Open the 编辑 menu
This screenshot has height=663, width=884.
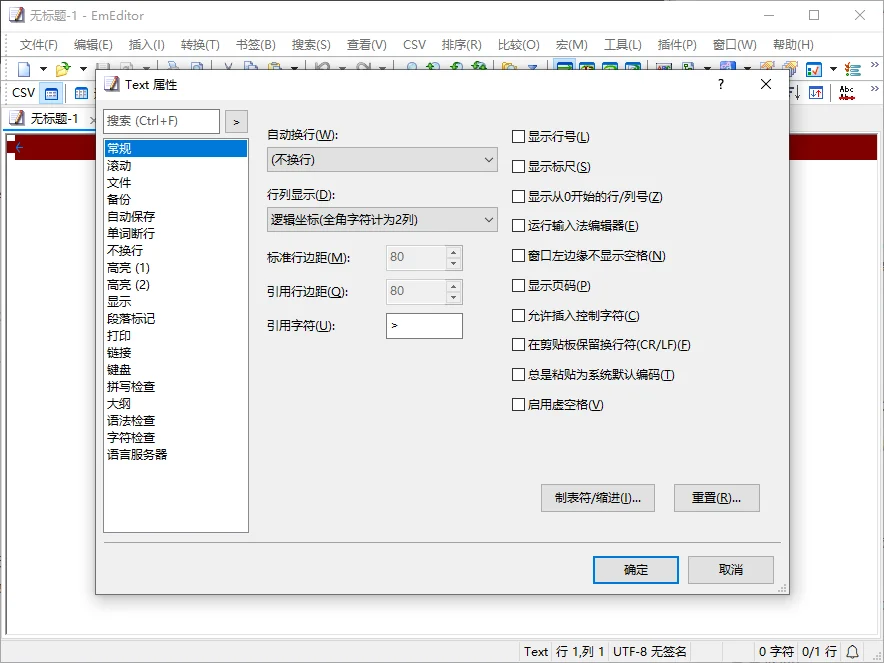92,45
